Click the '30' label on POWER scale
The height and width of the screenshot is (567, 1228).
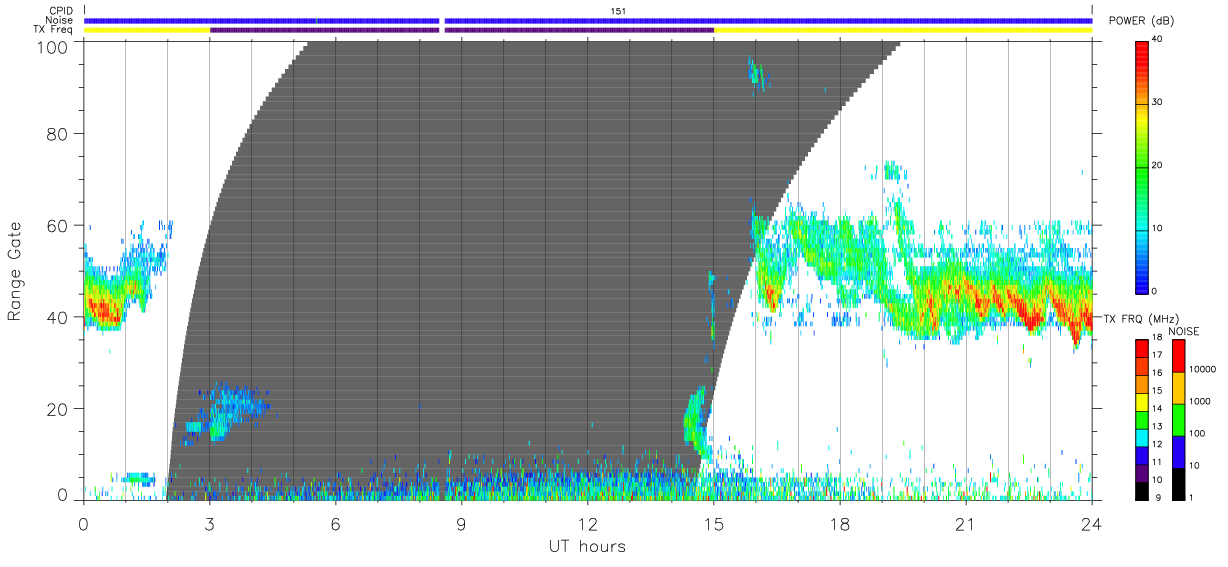click(1159, 103)
